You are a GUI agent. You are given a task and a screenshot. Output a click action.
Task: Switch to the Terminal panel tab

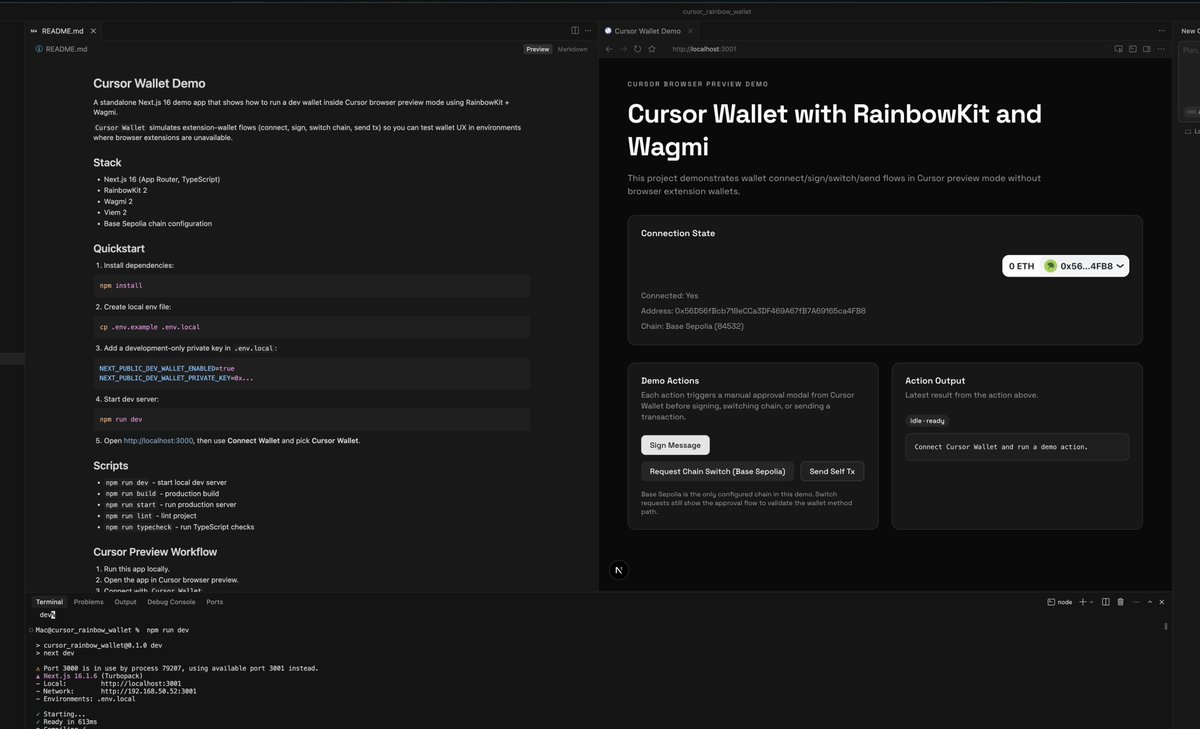coord(49,602)
